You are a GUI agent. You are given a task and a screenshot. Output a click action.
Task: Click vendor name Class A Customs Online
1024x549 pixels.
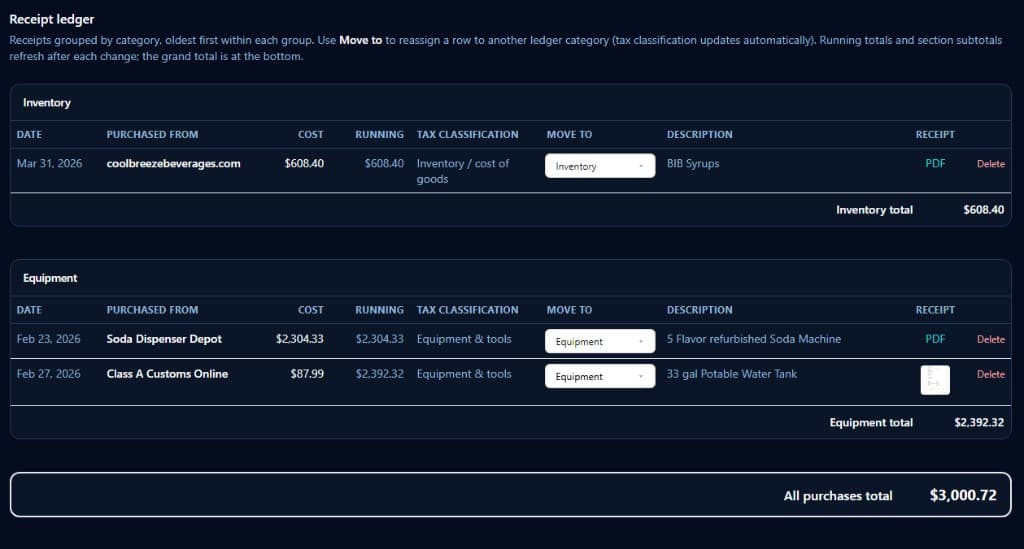[x=167, y=374]
